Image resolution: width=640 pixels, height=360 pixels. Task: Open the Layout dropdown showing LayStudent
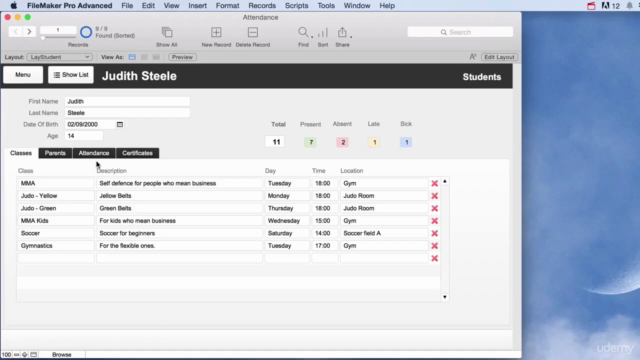pos(60,57)
